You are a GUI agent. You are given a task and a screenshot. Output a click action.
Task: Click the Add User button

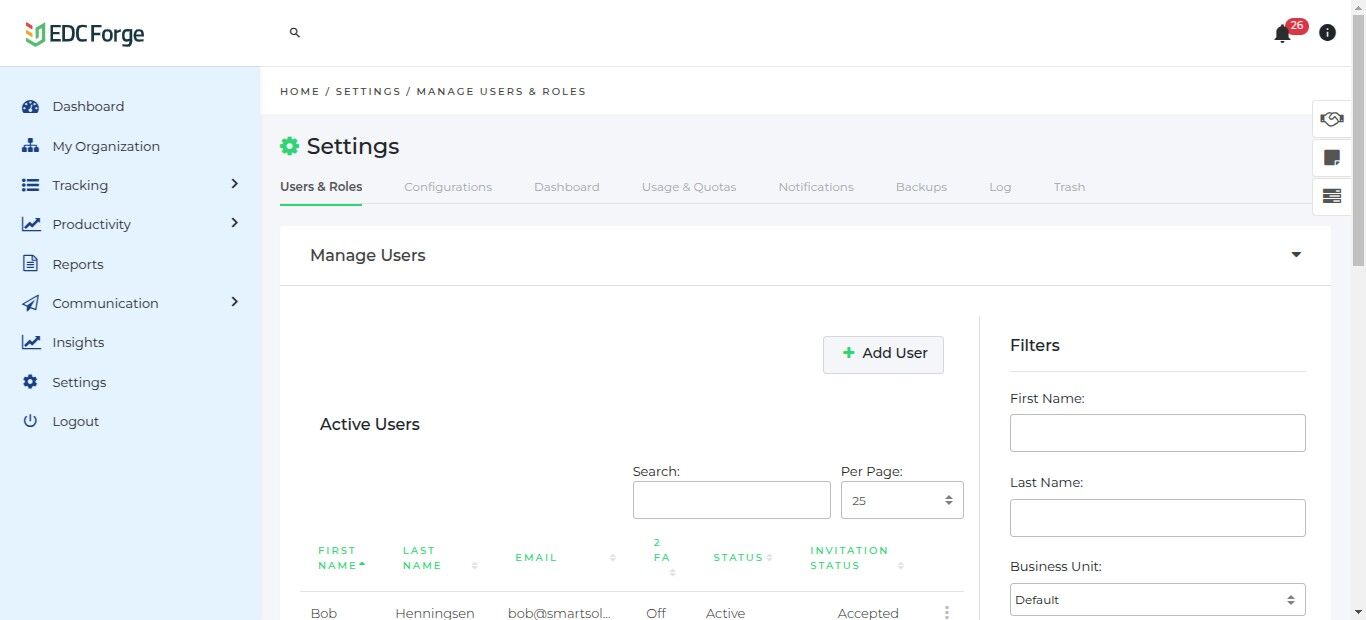pos(883,354)
